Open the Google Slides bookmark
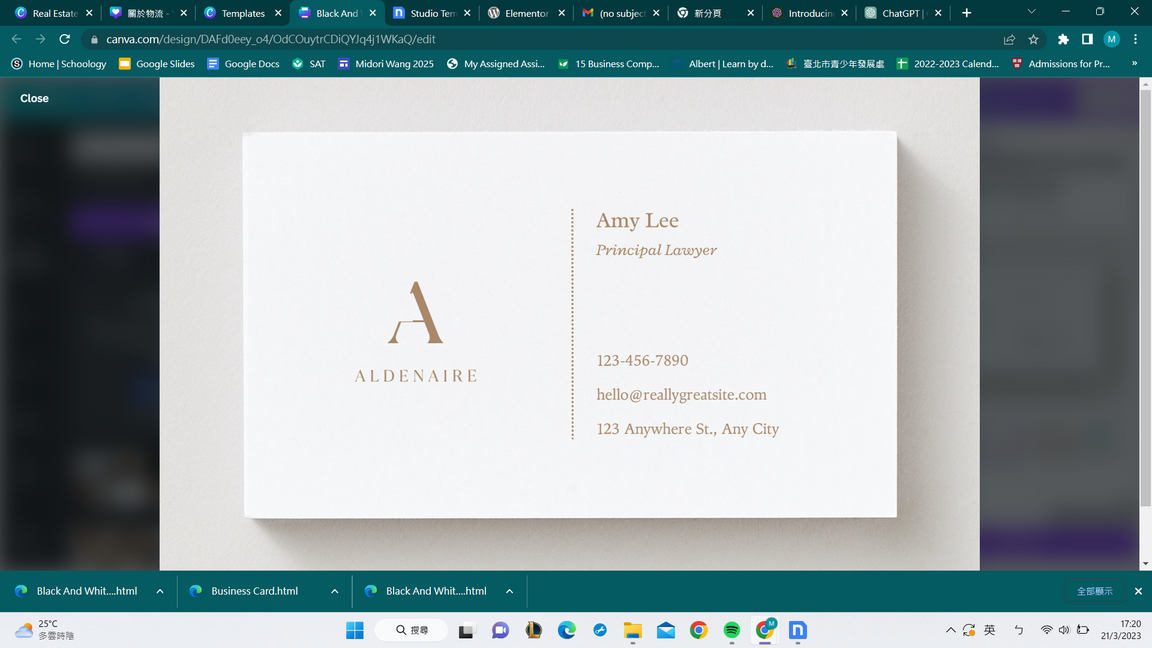Viewport: 1152px width, 648px height. click(x=156, y=63)
